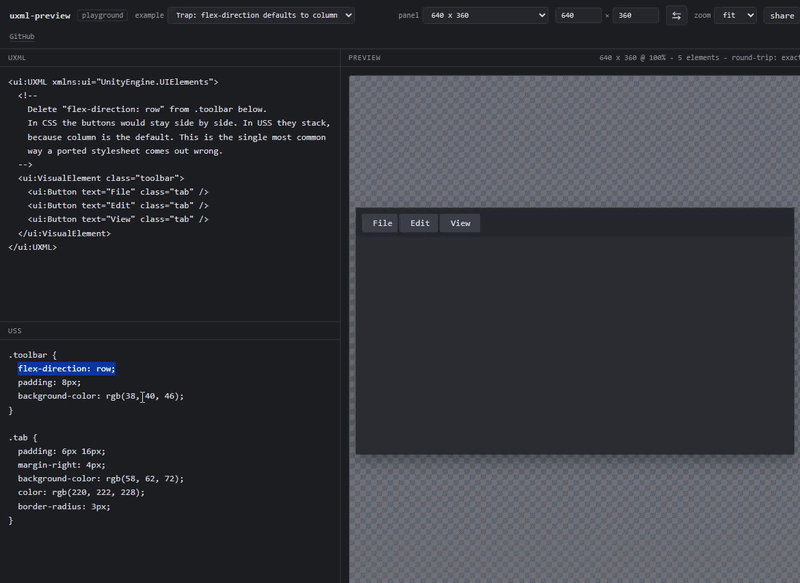Click the comment line starting Delete
800x583 pixels.
click(147, 109)
